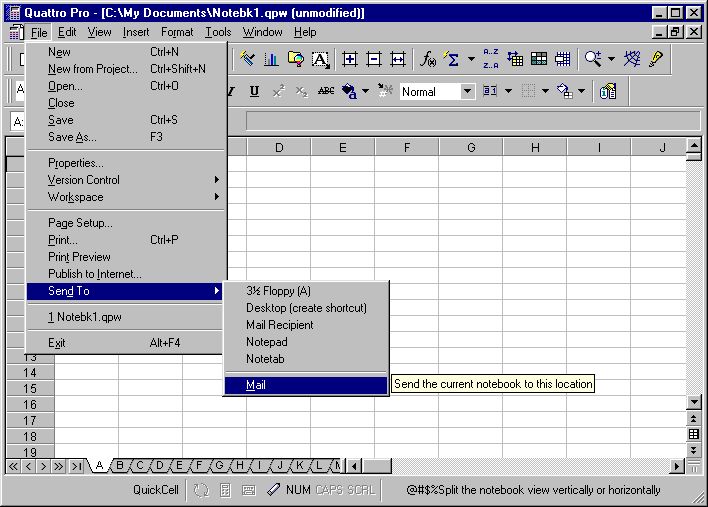Choose Notetab in Send To submenu

(306, 359)
